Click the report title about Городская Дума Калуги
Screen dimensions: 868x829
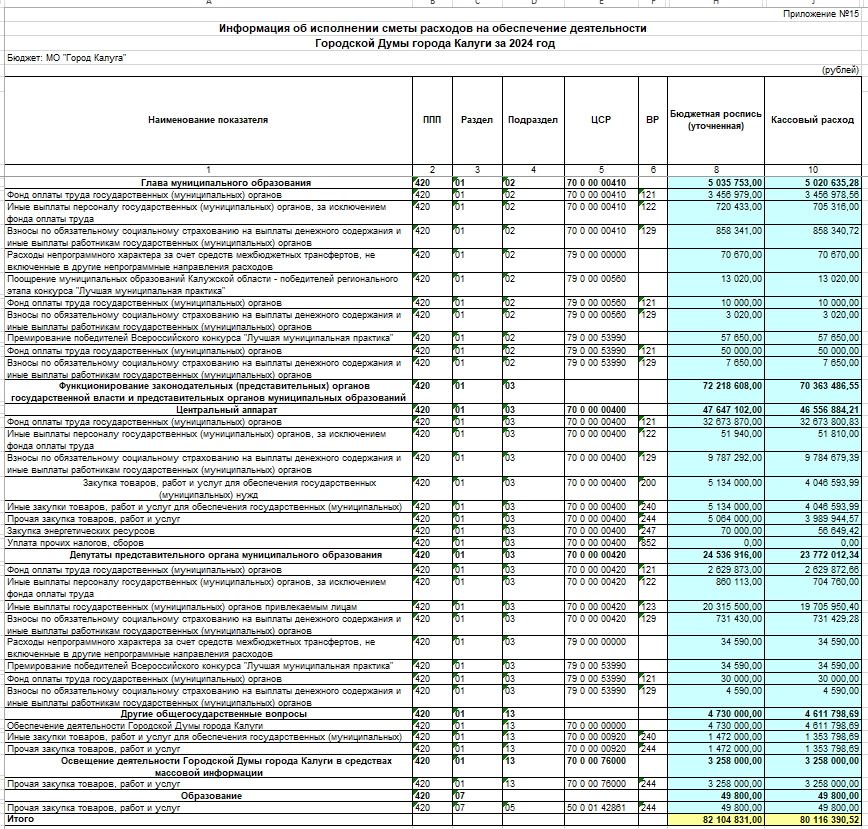click(432, 36)
